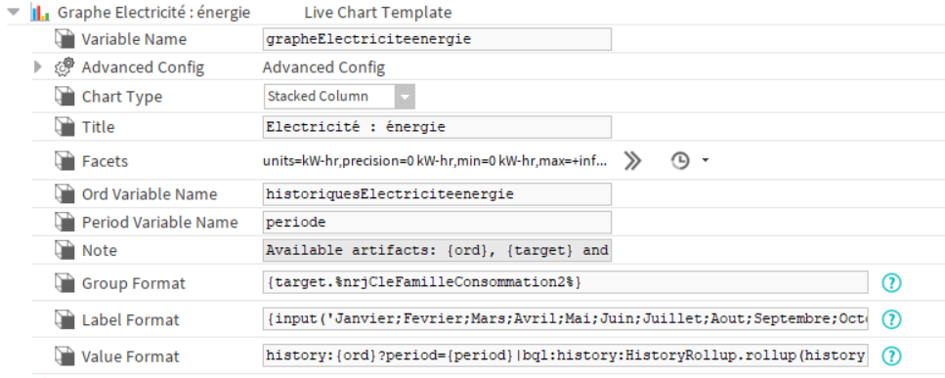This screenshot has width=945, height=378.
Task: Click the clock history icon in Facets row
Action: 680,161
